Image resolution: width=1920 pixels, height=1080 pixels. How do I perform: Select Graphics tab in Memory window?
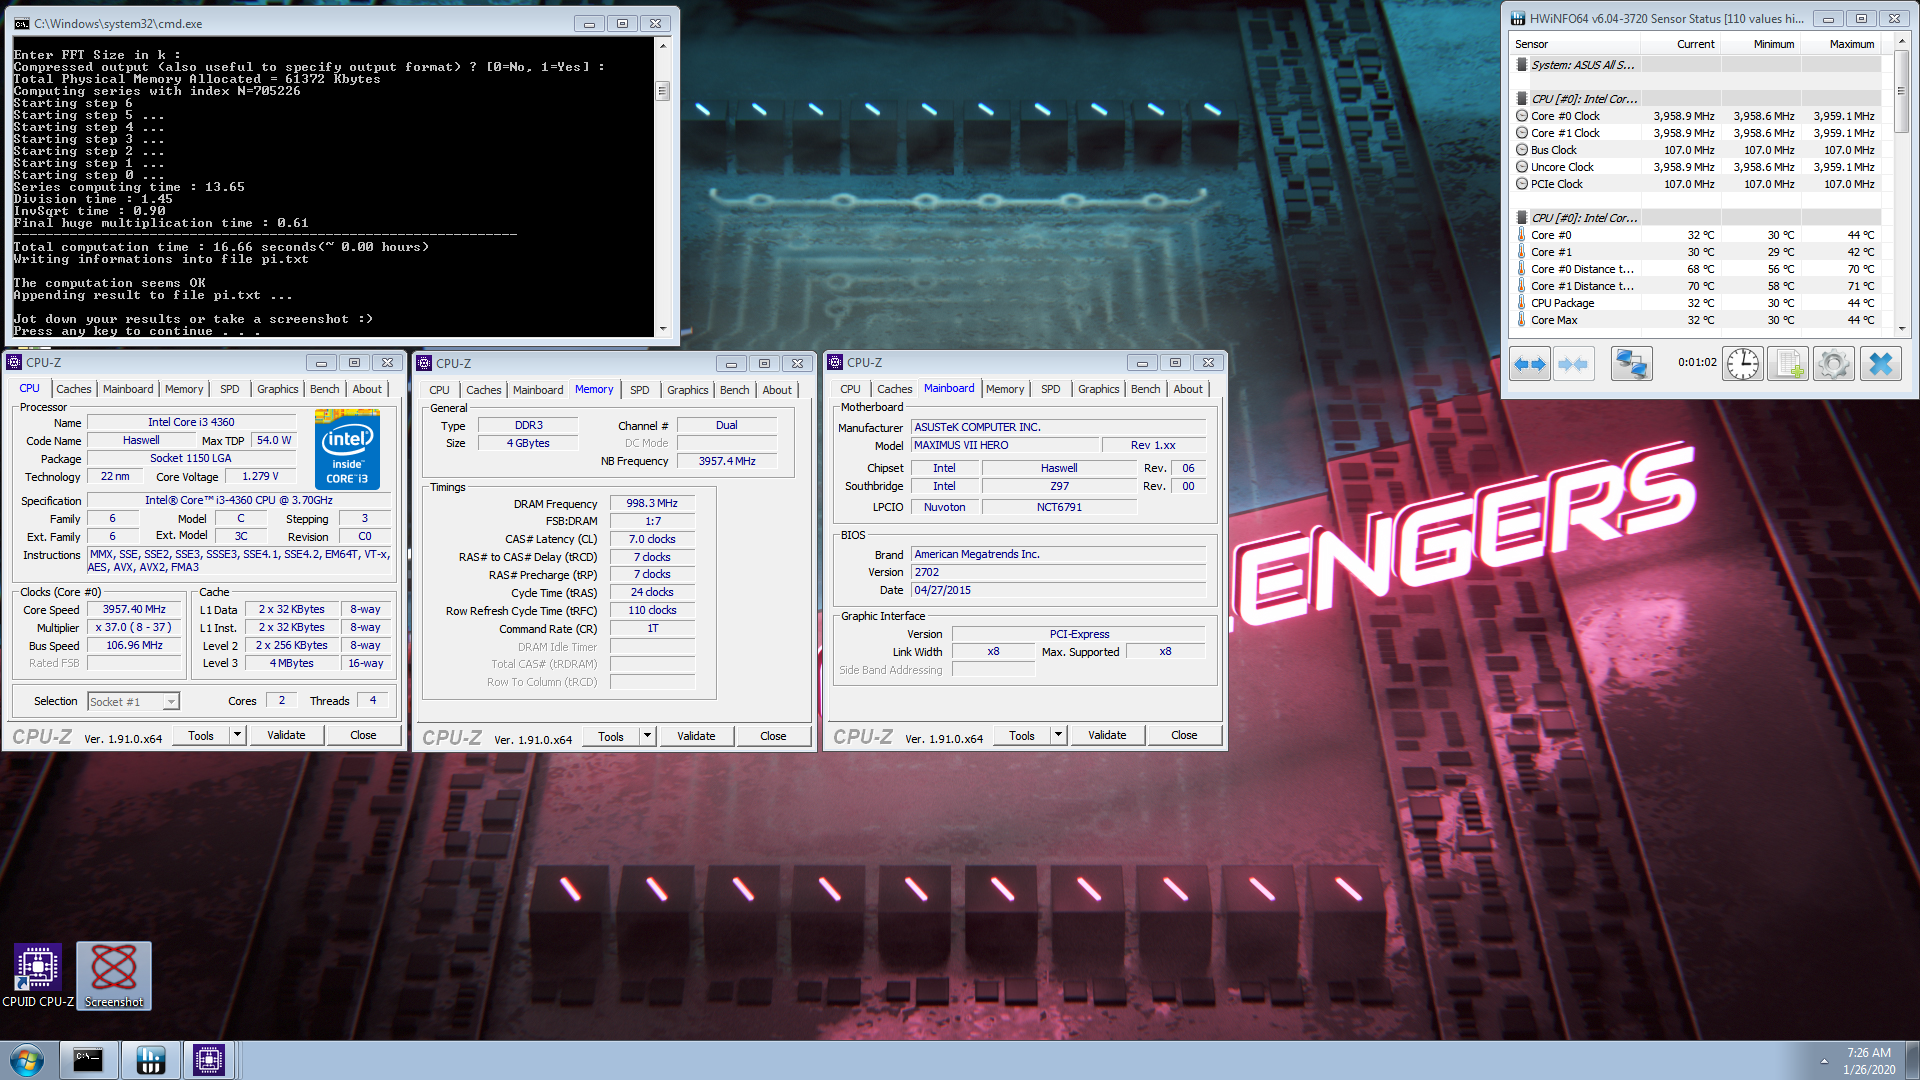687,390
